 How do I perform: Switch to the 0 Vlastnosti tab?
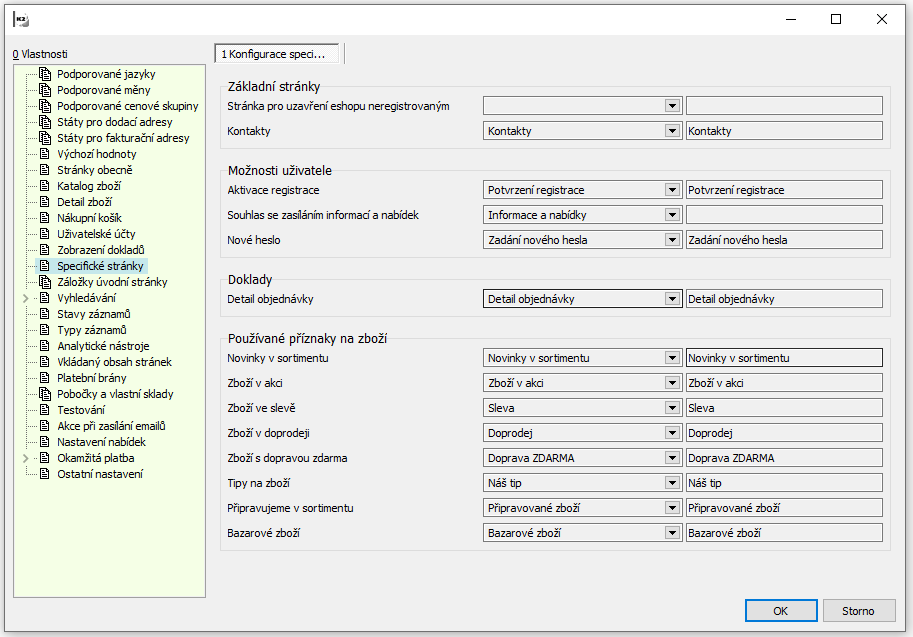(40, 54)
